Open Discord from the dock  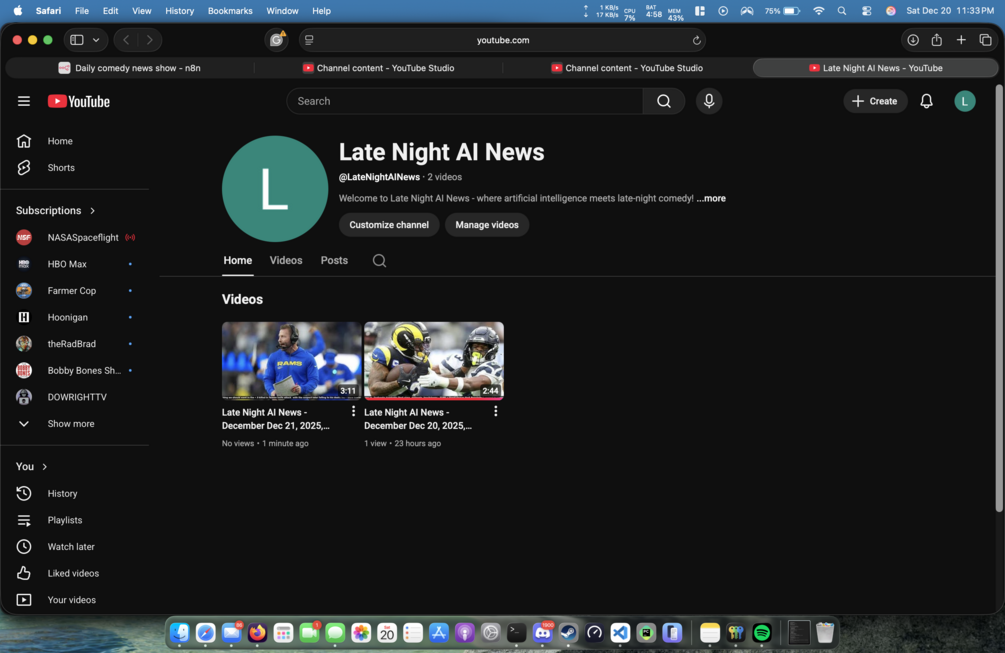[x=542, y=633]
